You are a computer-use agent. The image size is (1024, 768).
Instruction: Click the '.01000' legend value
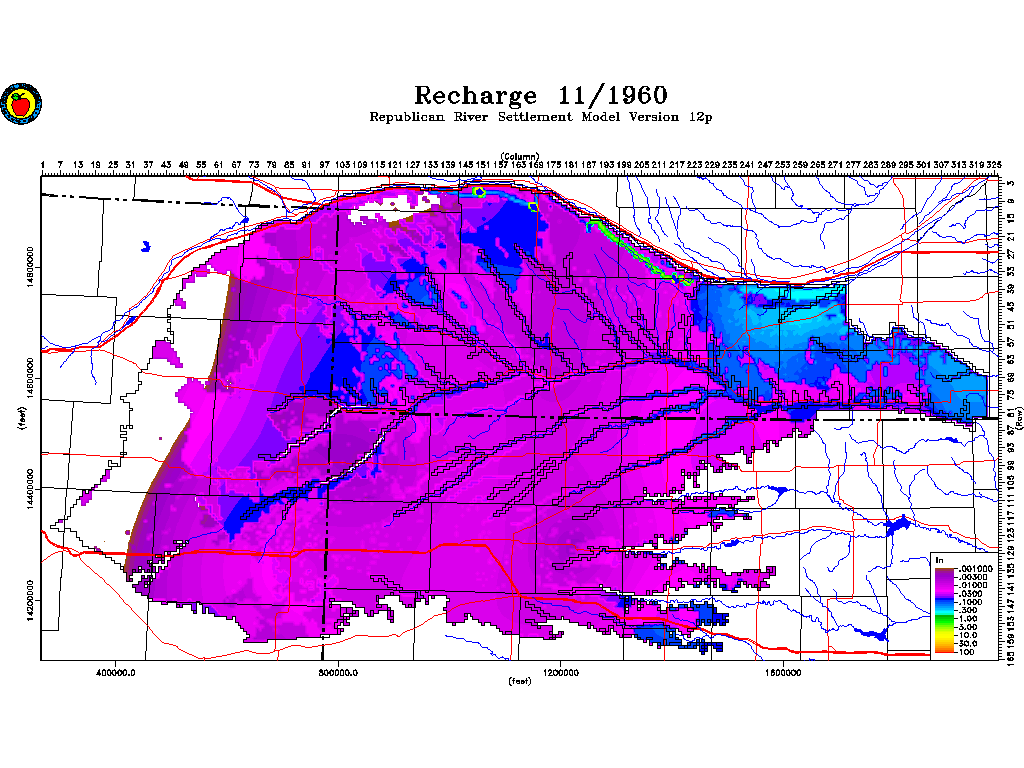pyautogui.click(x=972, y=586)
